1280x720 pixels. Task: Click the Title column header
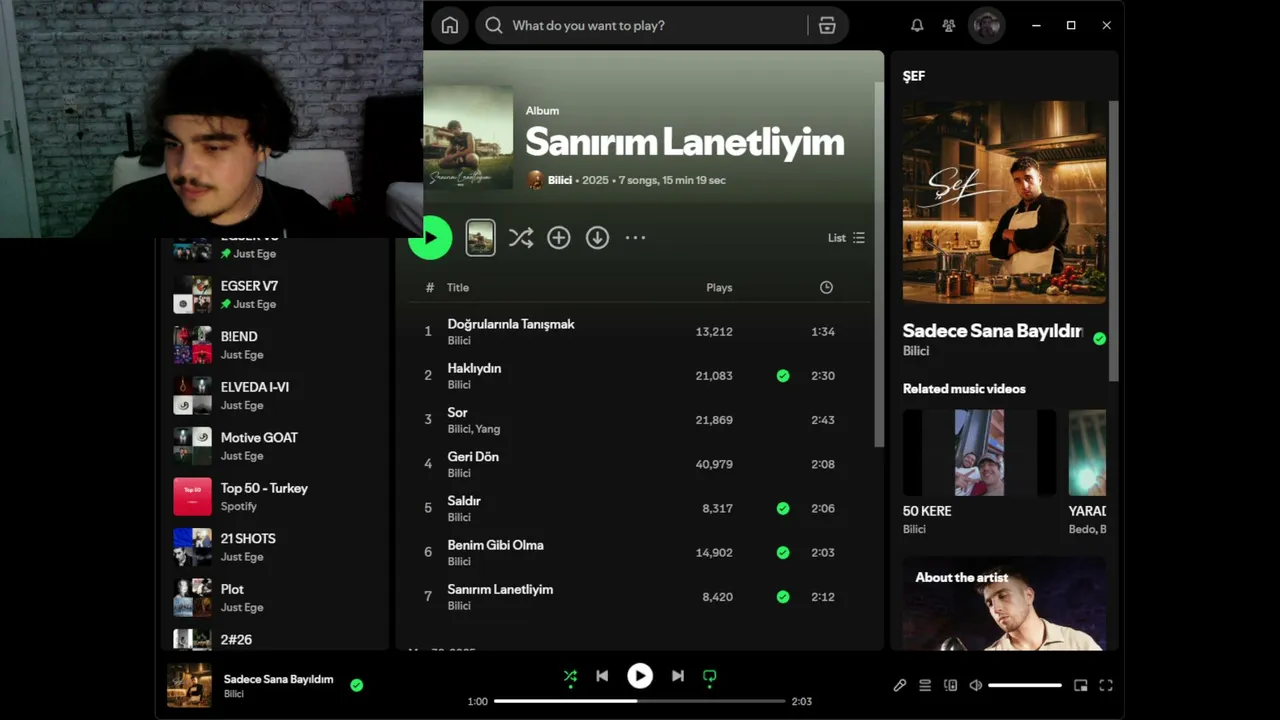[x=458, y=288]
